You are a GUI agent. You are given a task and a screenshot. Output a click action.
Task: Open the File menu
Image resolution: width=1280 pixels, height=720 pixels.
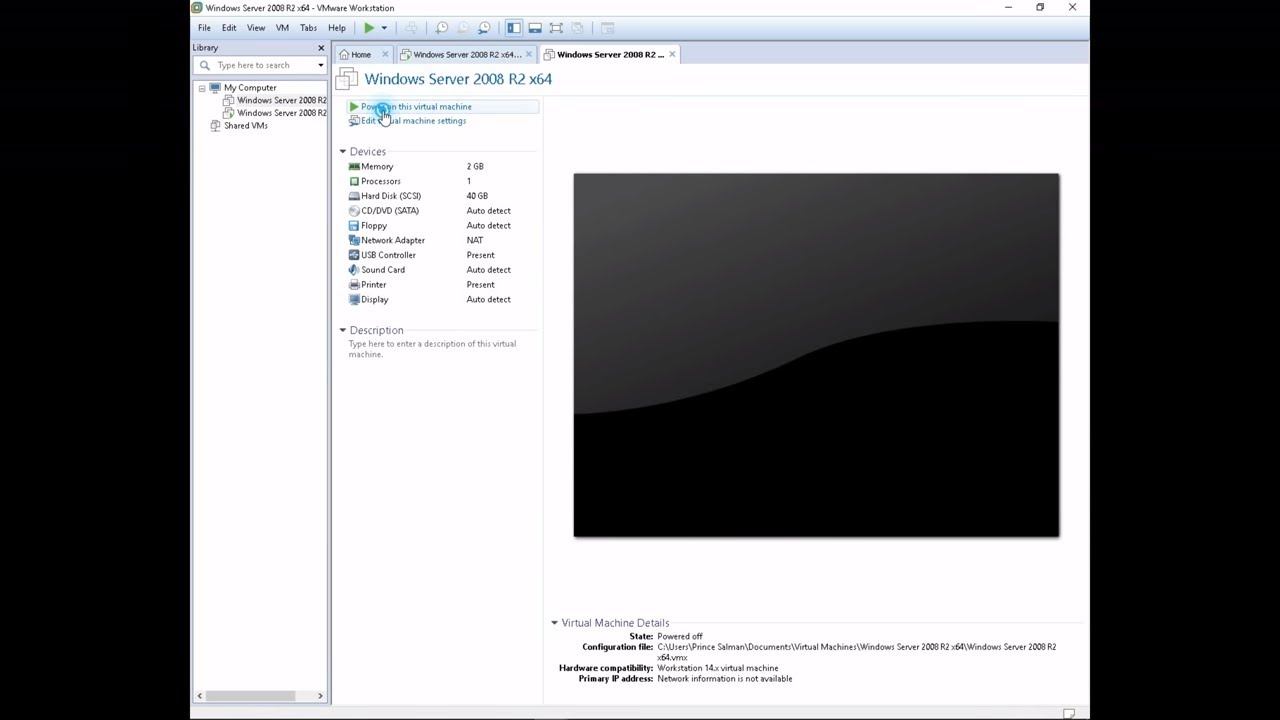[x=204, y=28]
